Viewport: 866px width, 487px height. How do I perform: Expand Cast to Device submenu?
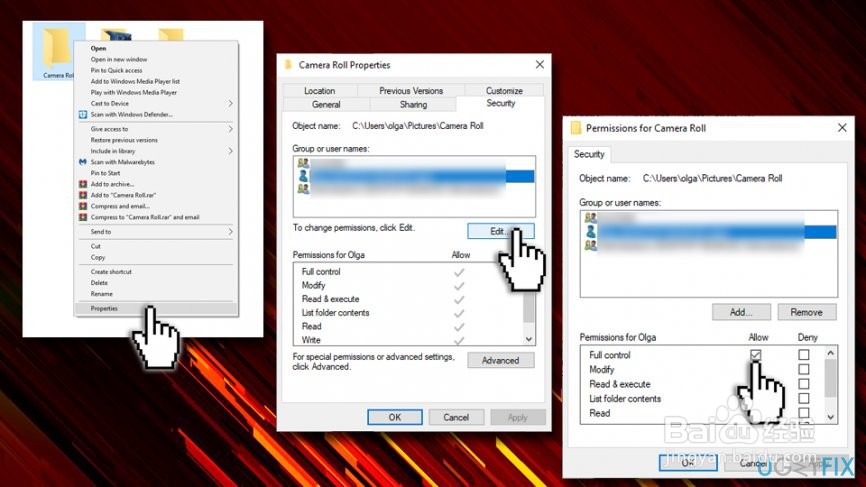(230, 103)
